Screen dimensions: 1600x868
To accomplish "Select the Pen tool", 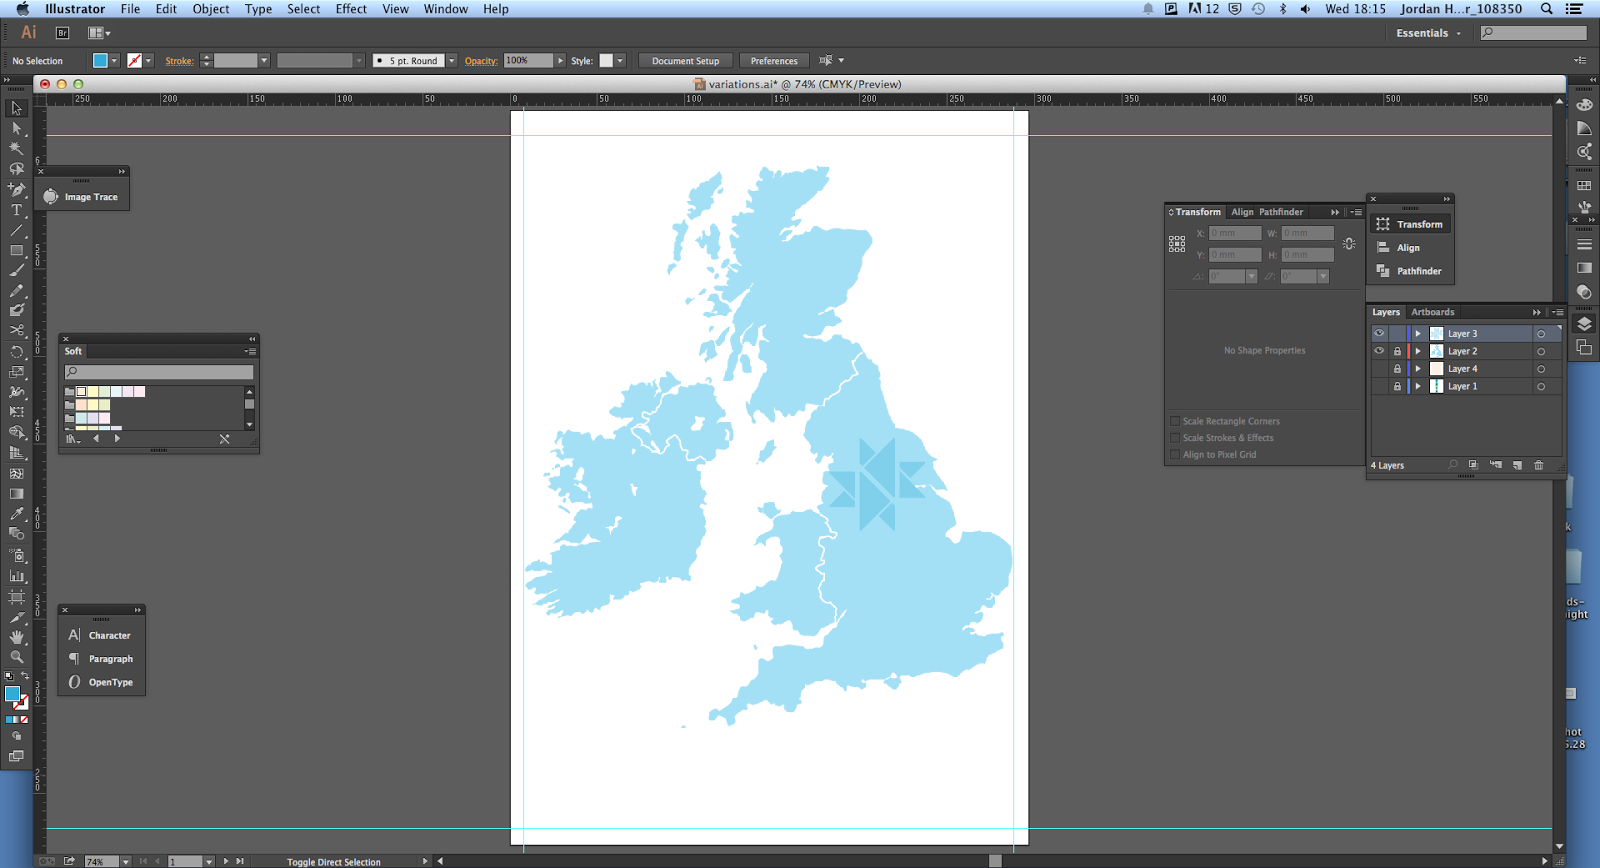I will click(16, 189).
